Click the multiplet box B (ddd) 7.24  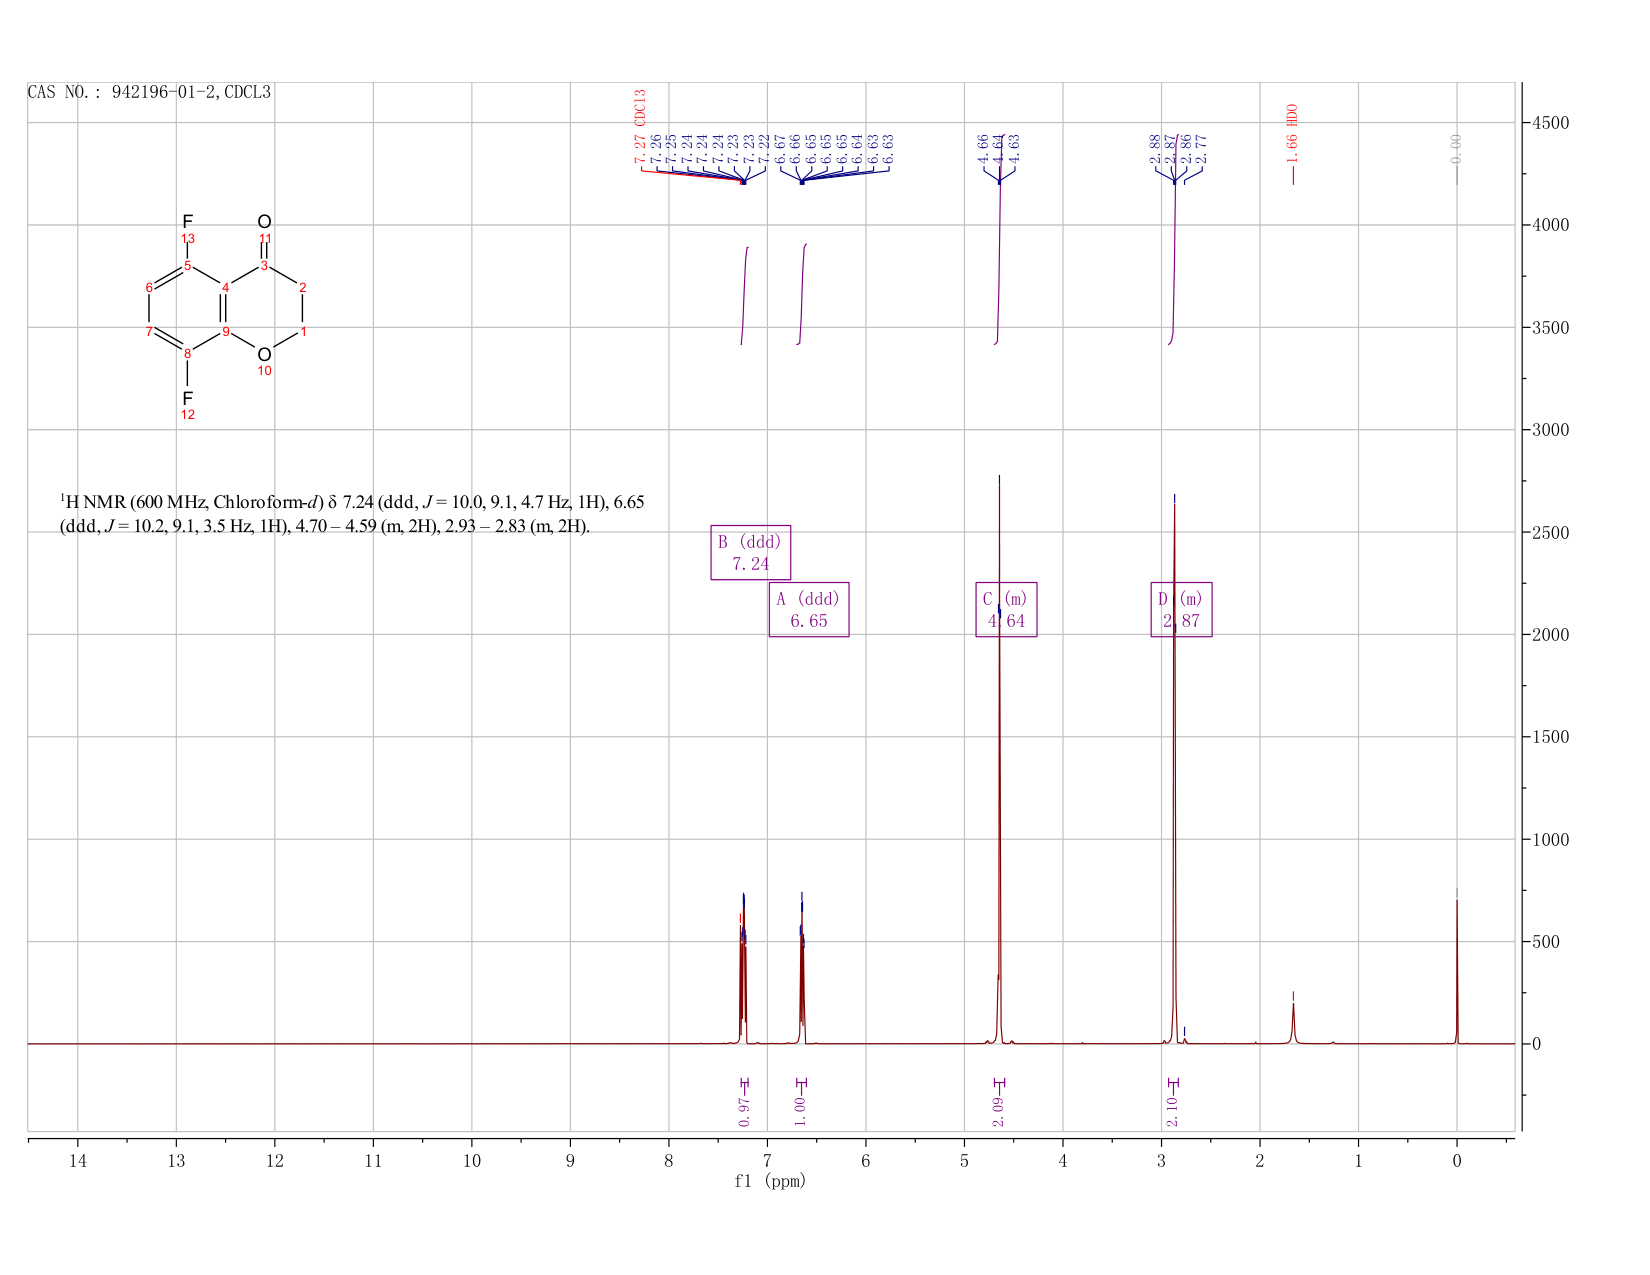[x=751, y=552]
